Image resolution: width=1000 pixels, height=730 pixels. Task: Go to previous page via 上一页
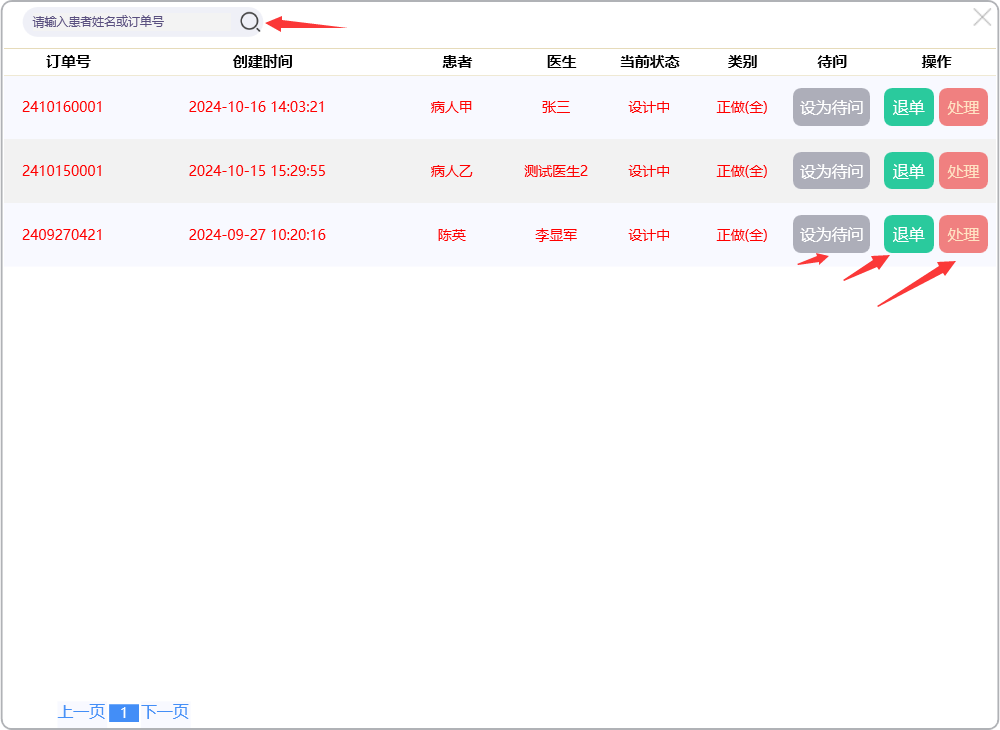click(81, 712)
